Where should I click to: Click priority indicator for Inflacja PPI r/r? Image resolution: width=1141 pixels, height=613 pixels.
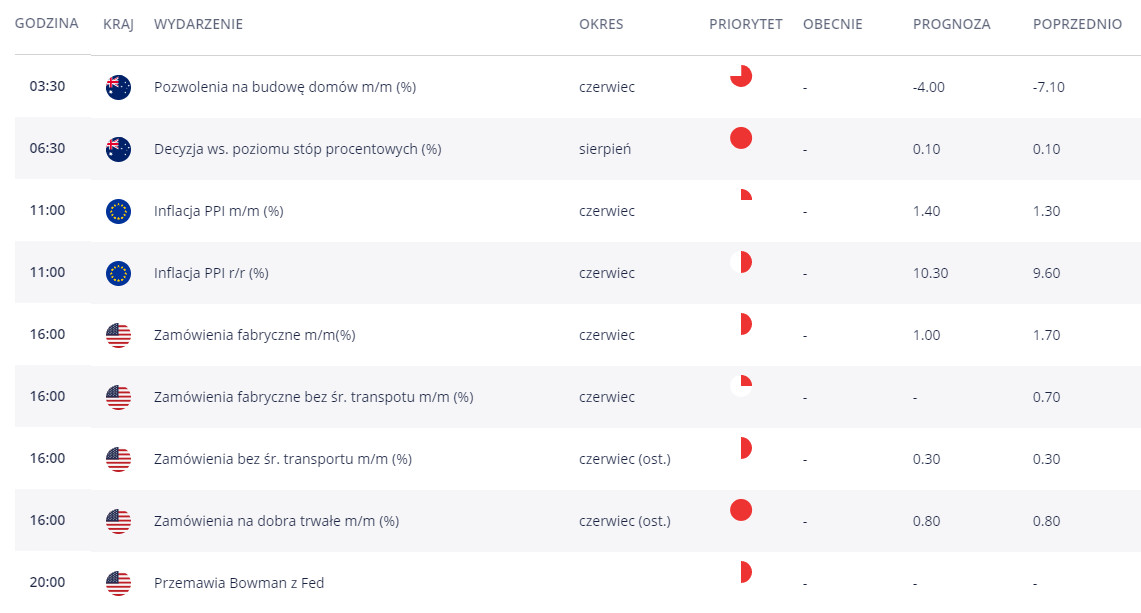point(741,262)
